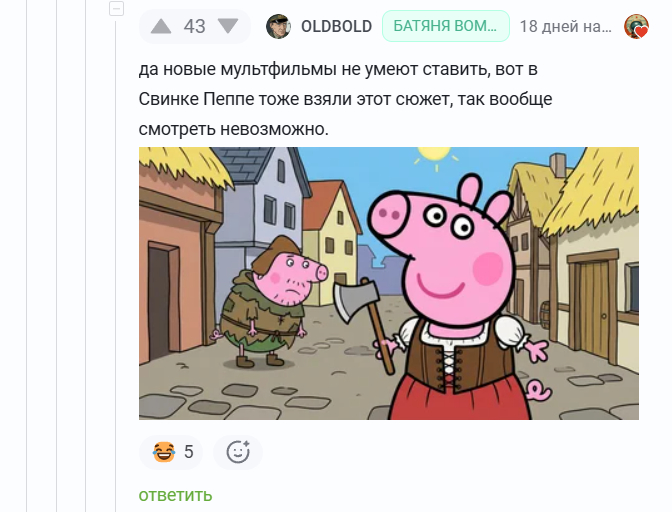Open the '18 дней на...' timestamp link
Screen dimensions: 672x512
566,26
